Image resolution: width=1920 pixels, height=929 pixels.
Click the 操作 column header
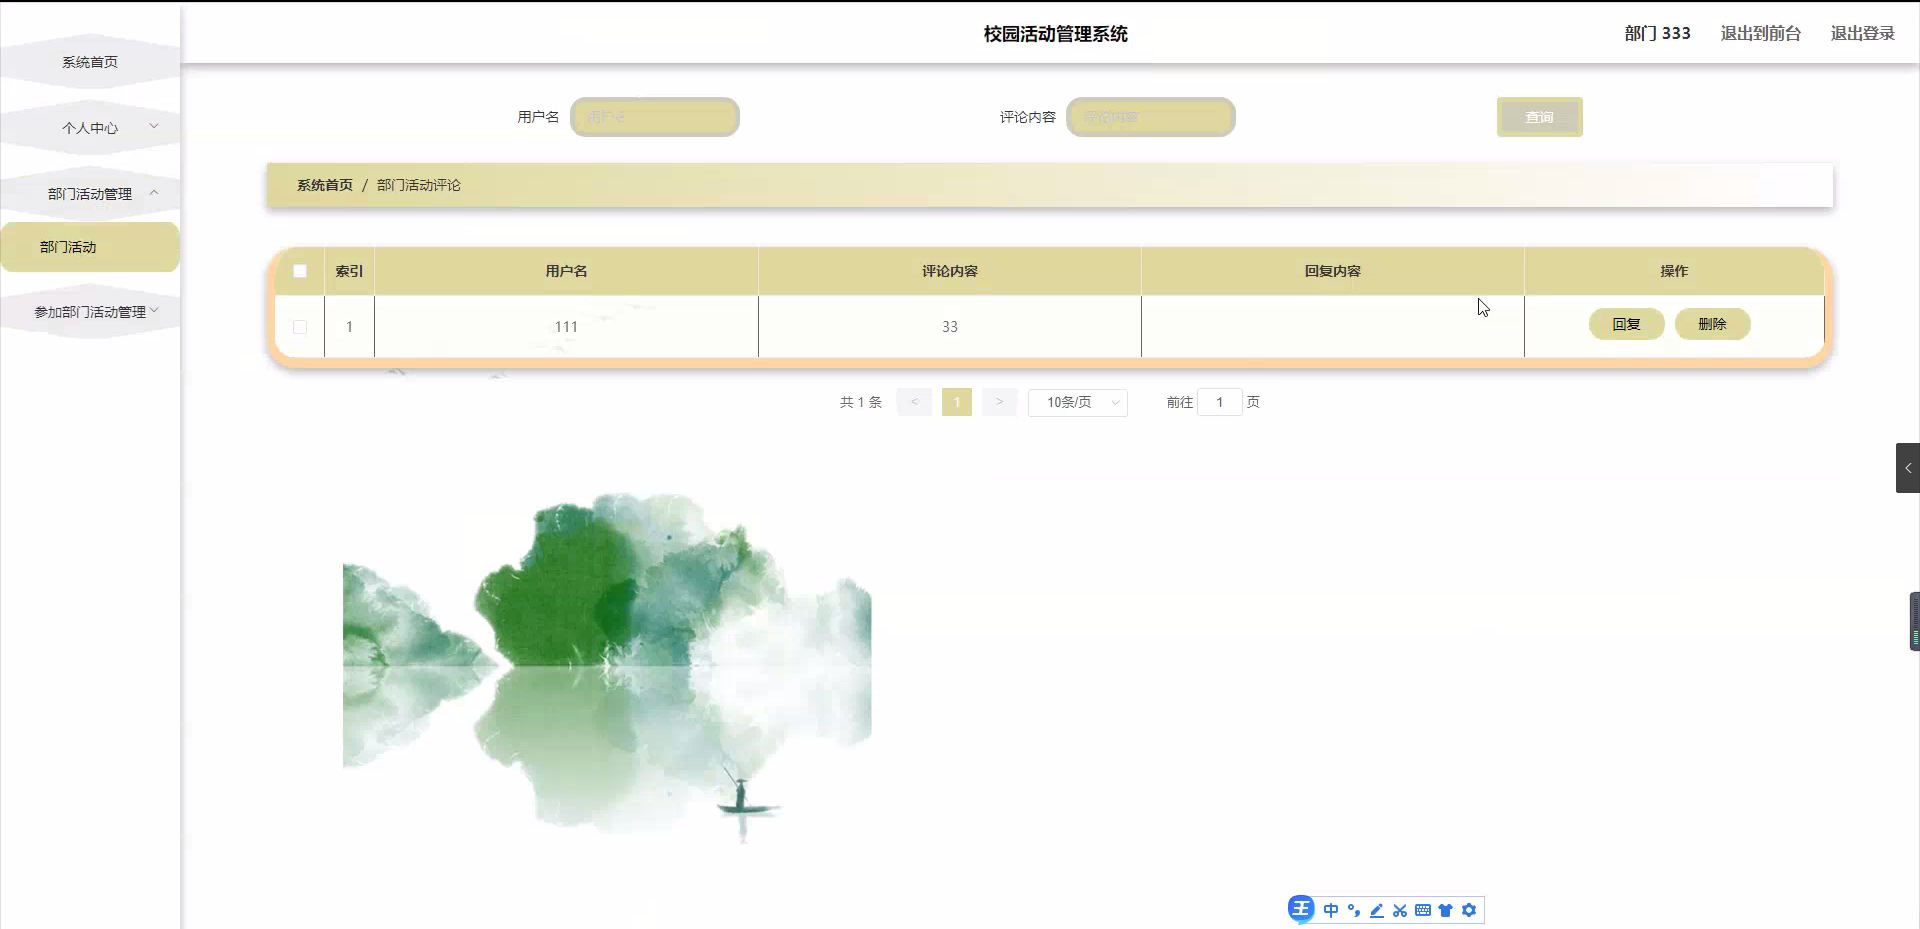click(1674, 271)
